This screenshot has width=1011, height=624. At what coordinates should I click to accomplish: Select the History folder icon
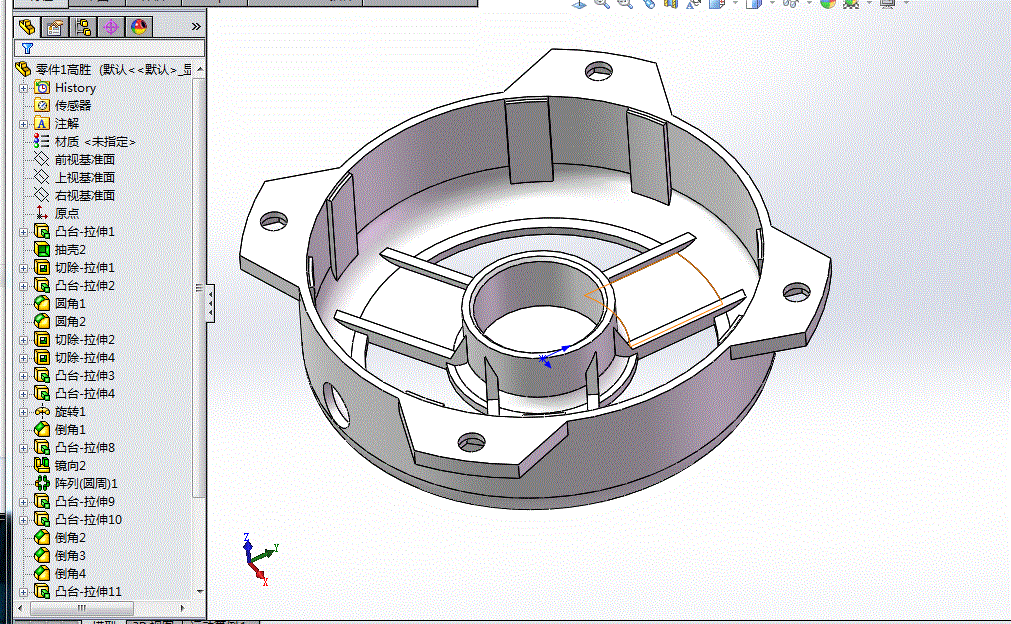pyautogui.click(x=42, y=87)
